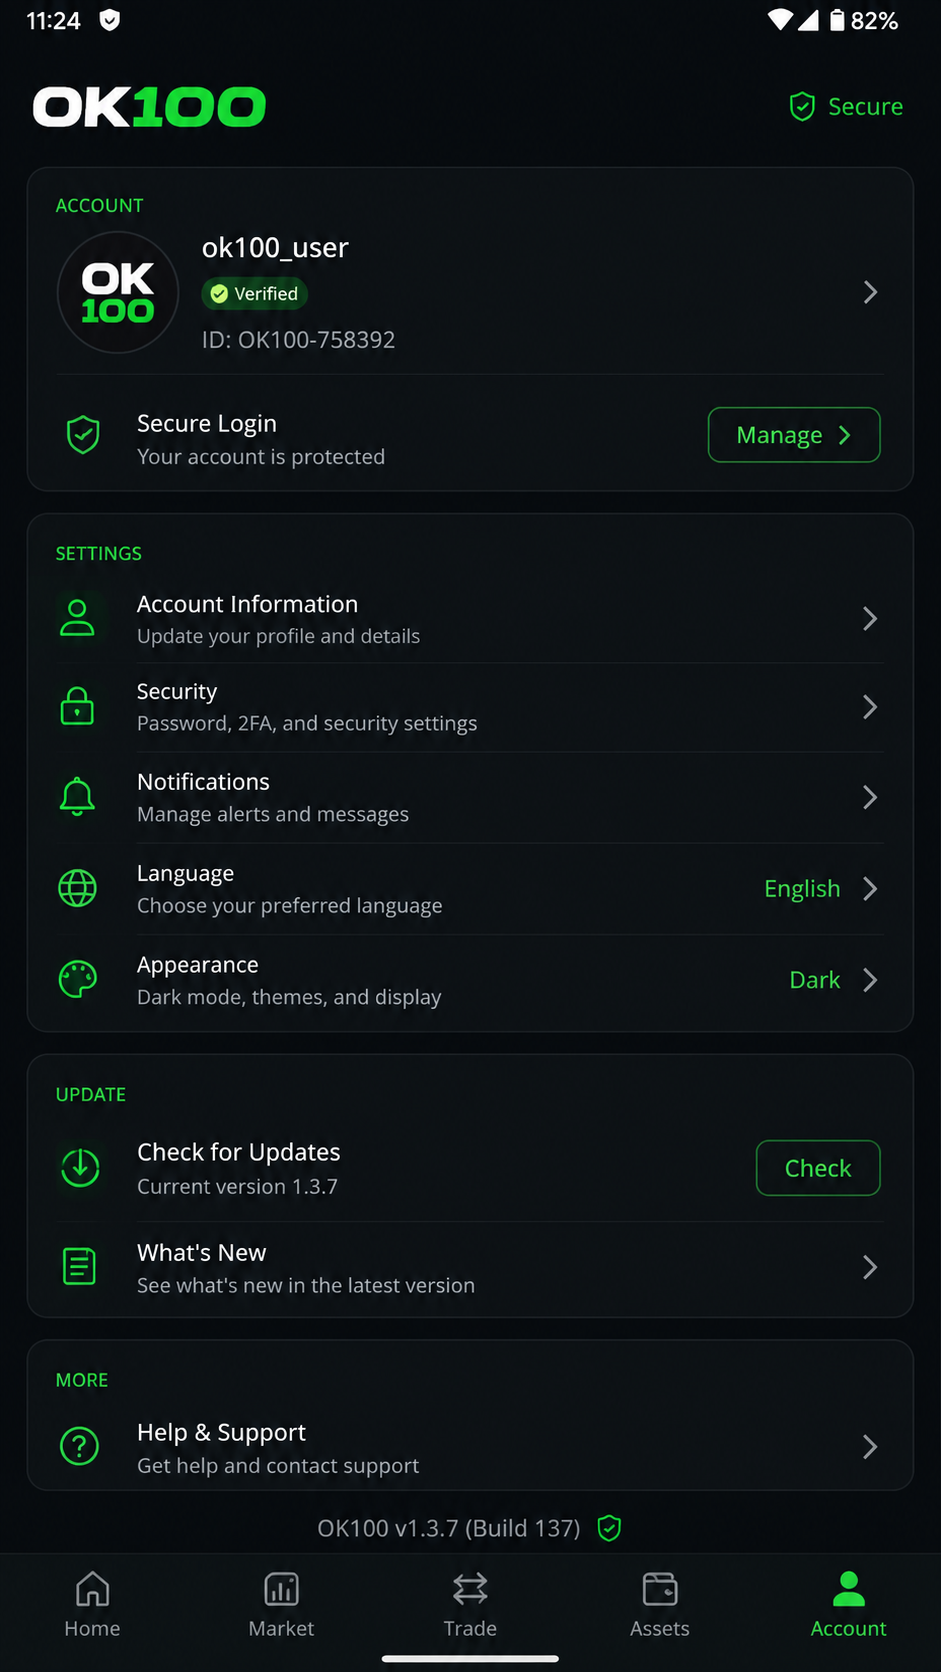Tap the What's New document icon

tap(79, 1267)
